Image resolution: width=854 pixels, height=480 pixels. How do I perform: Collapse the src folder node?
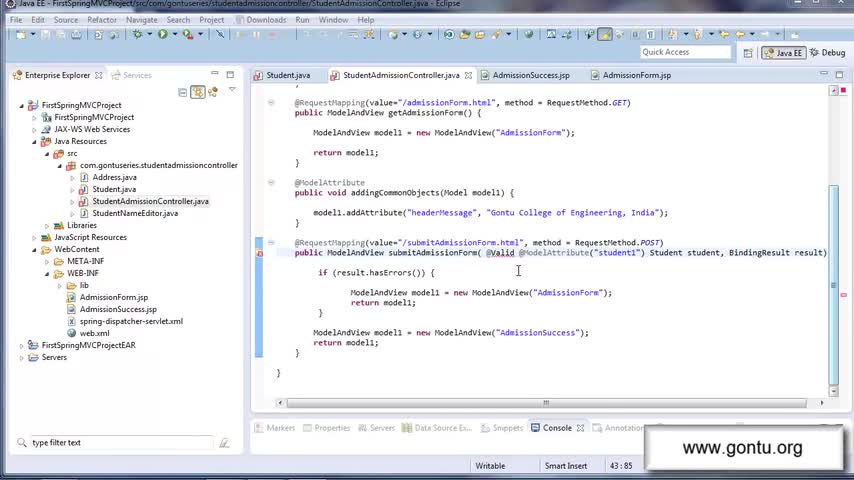(x=47, y=154)
